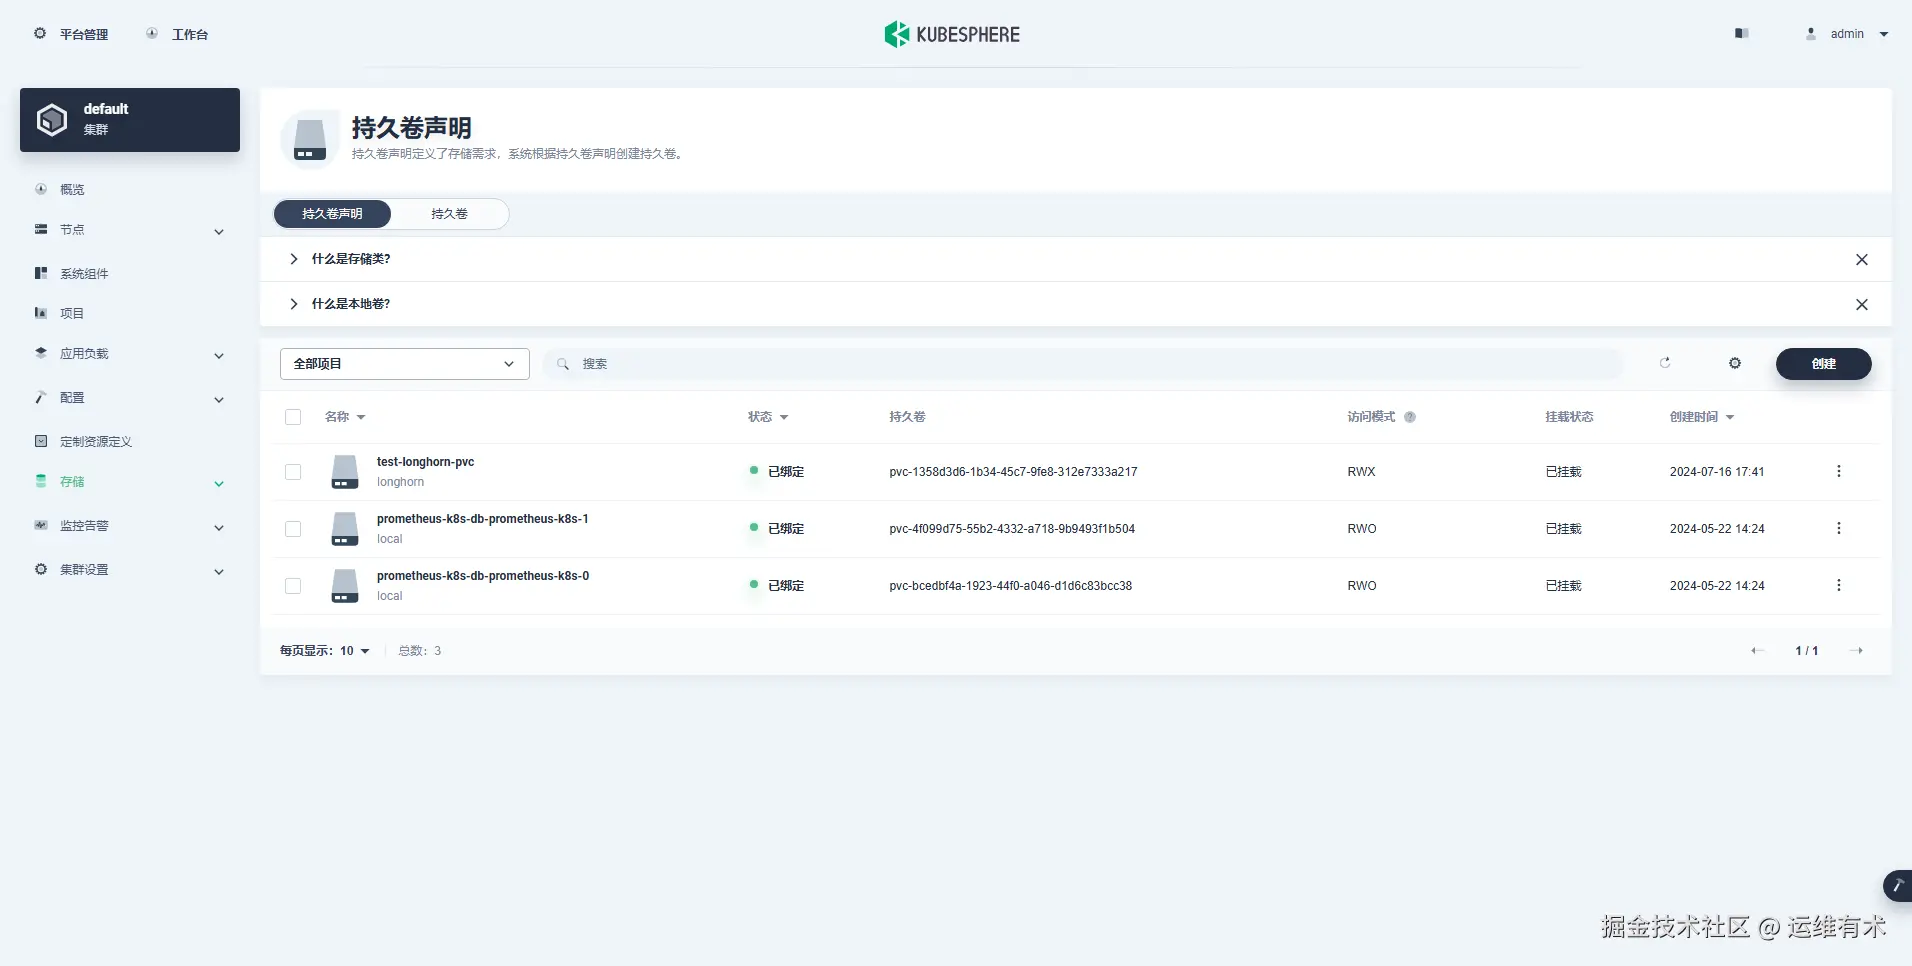Click the overview (概览) sidebar icon
Image resolution: width=1912 pixels, height=966 pixels.
coord(41,189)
